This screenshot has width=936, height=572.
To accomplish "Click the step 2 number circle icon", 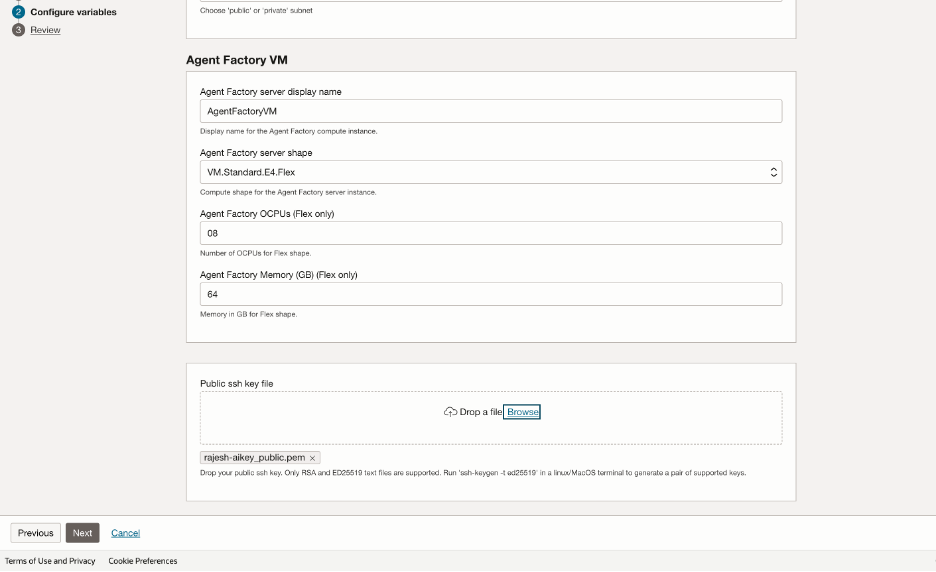I will click(x=18, y=12).
